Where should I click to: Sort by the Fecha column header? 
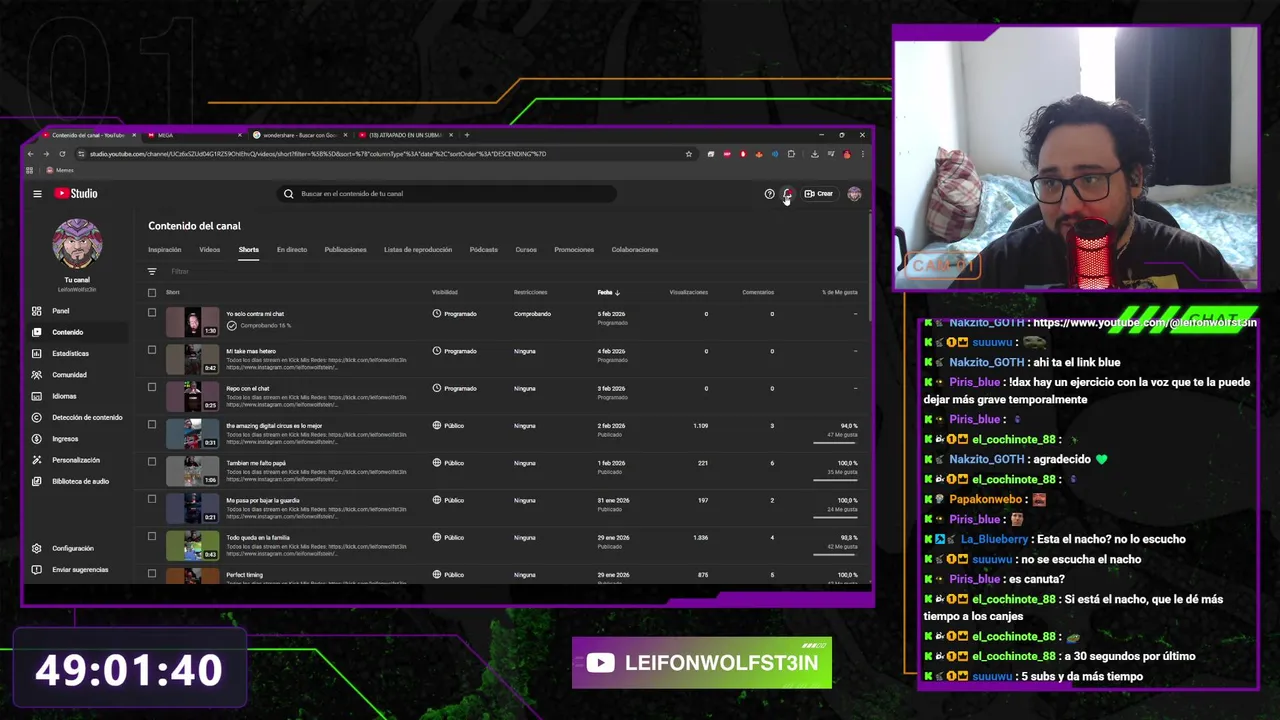point(609,292)
